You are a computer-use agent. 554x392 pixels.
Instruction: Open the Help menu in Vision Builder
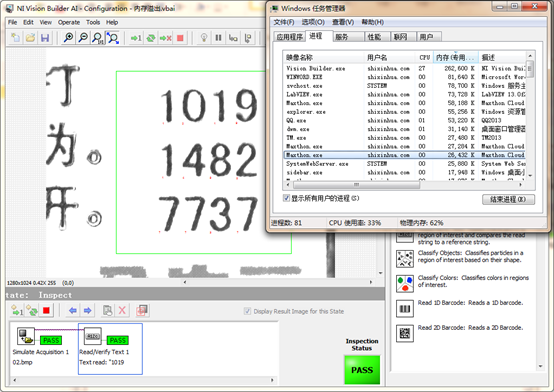(112, 22)
